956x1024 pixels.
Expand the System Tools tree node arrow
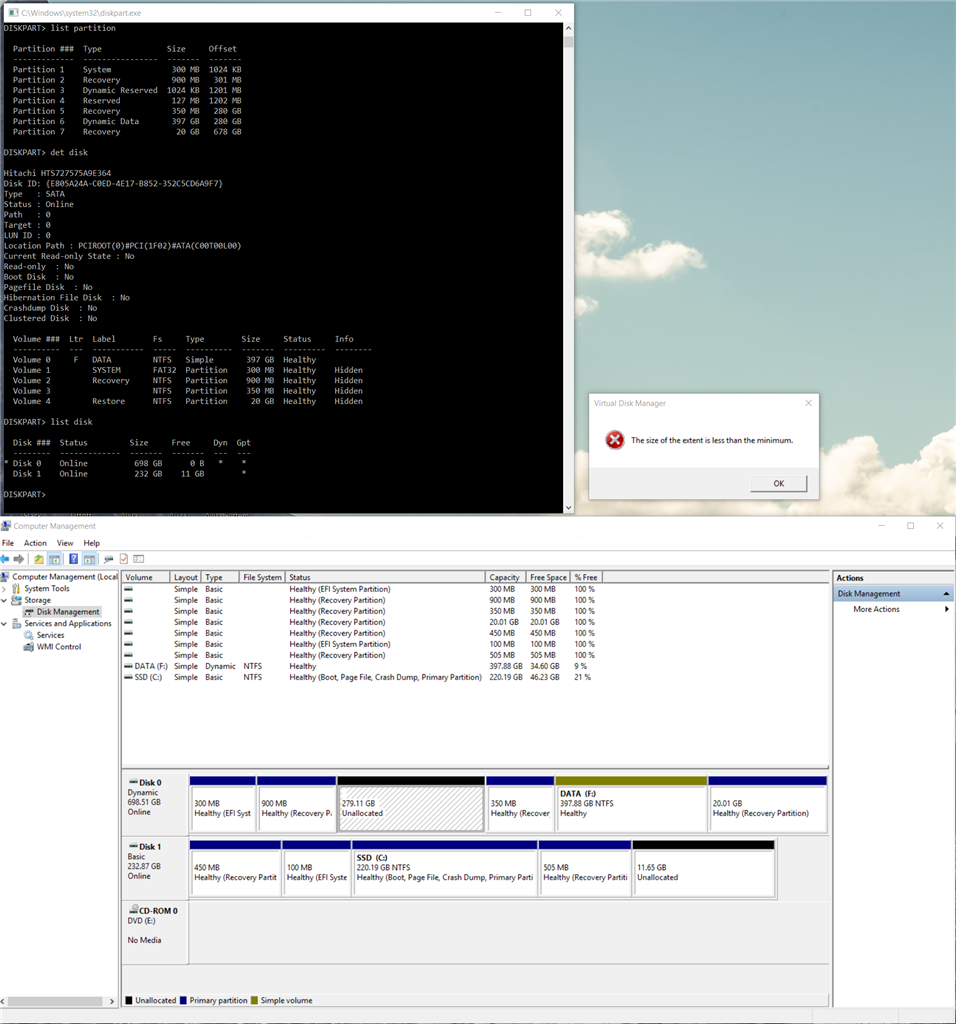tap(5, 588)
